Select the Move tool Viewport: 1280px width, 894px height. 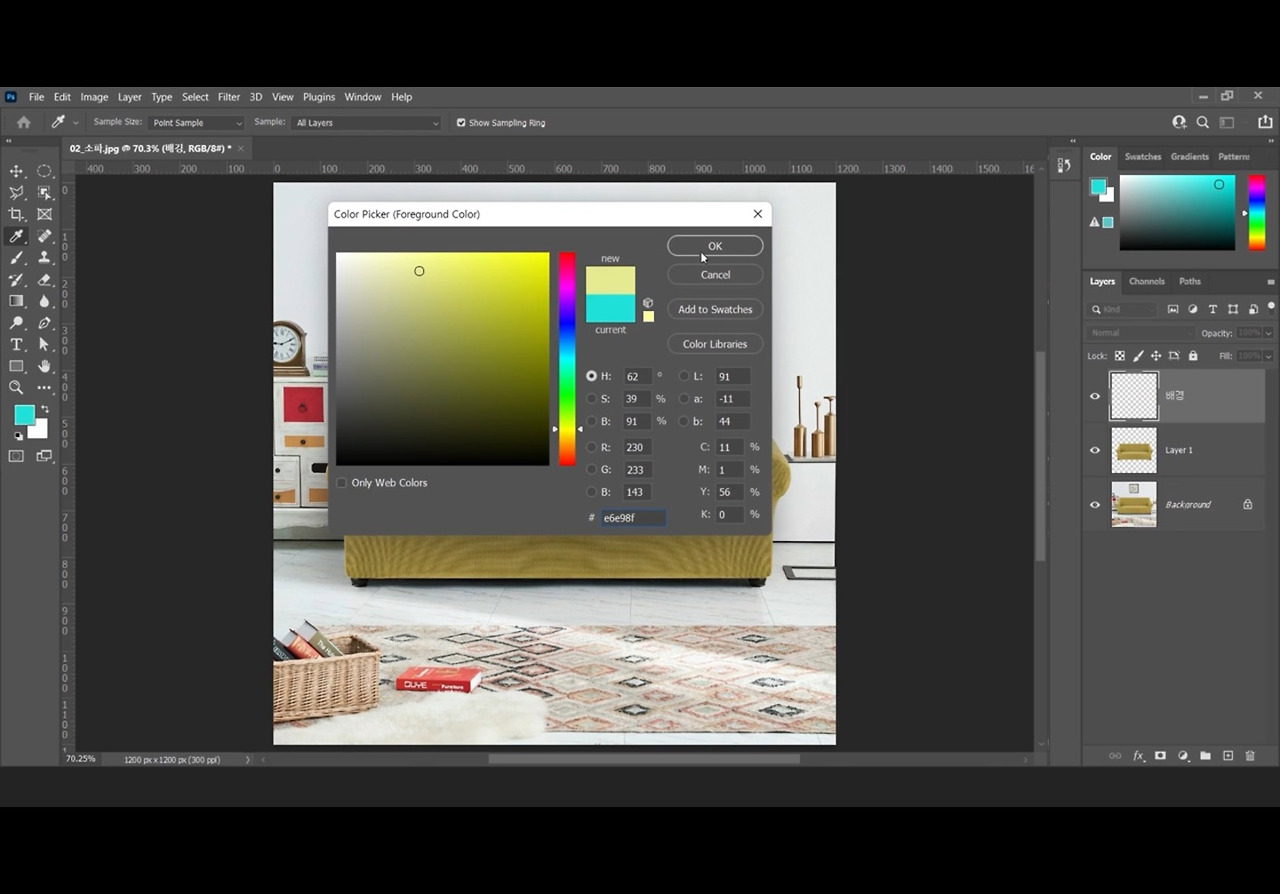16,171
